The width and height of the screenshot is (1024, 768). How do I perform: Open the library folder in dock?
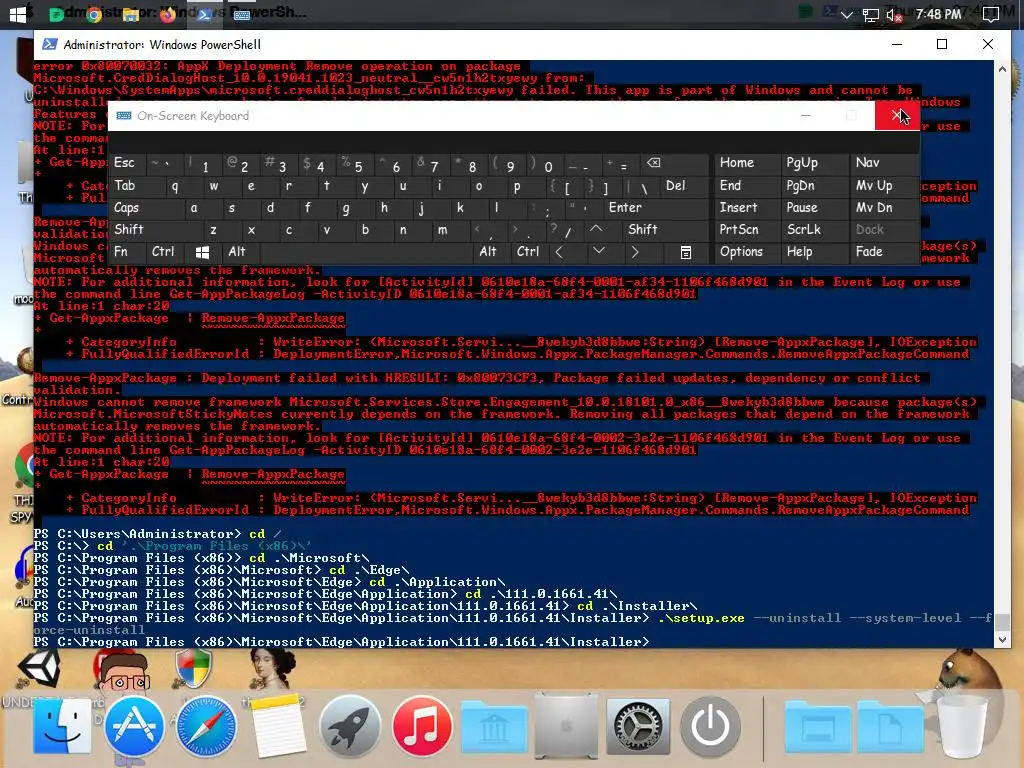pyautogui.click(x=494, y=728)
